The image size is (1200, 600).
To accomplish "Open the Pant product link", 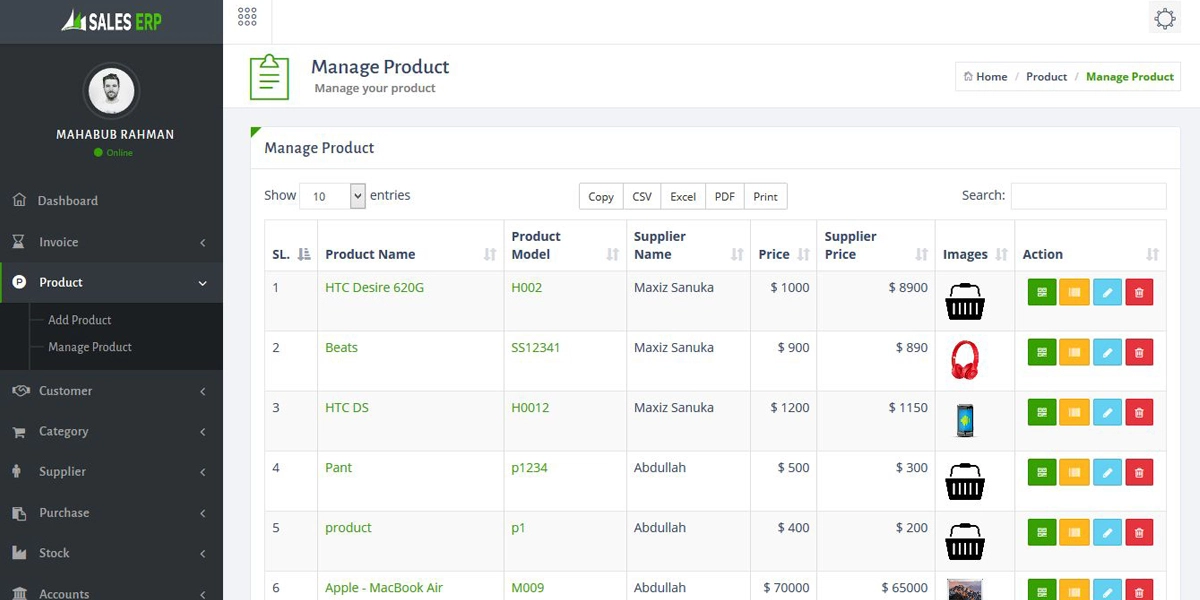I will point(339,468).
